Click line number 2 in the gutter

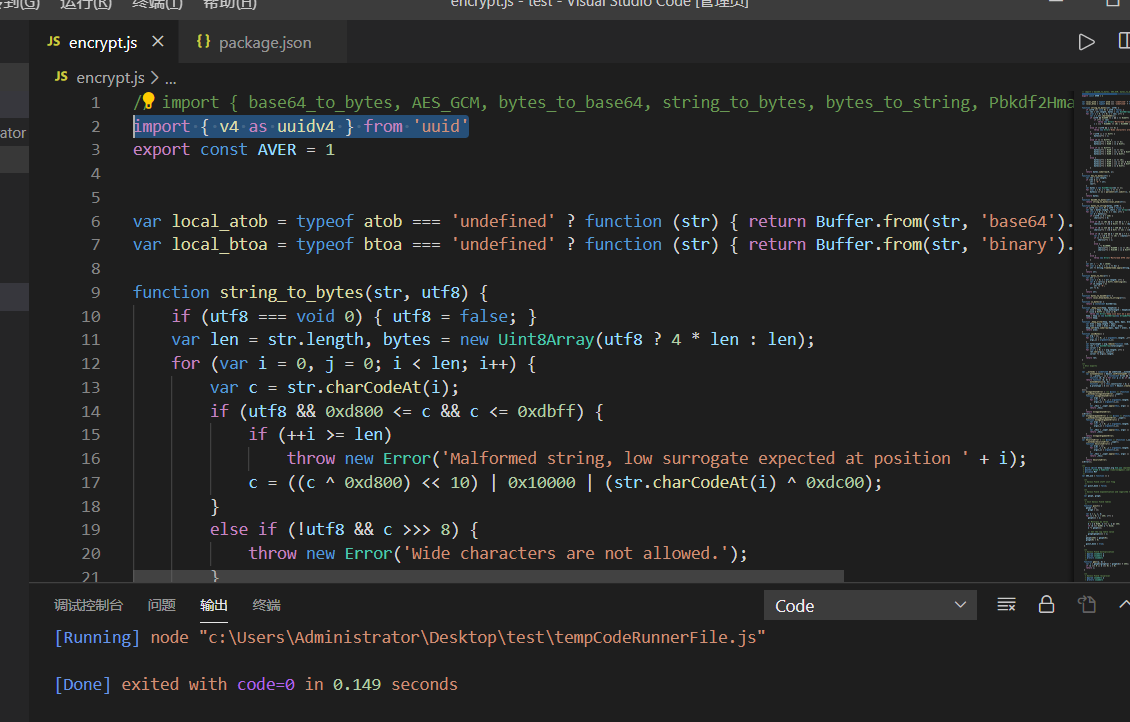[96, 127]
